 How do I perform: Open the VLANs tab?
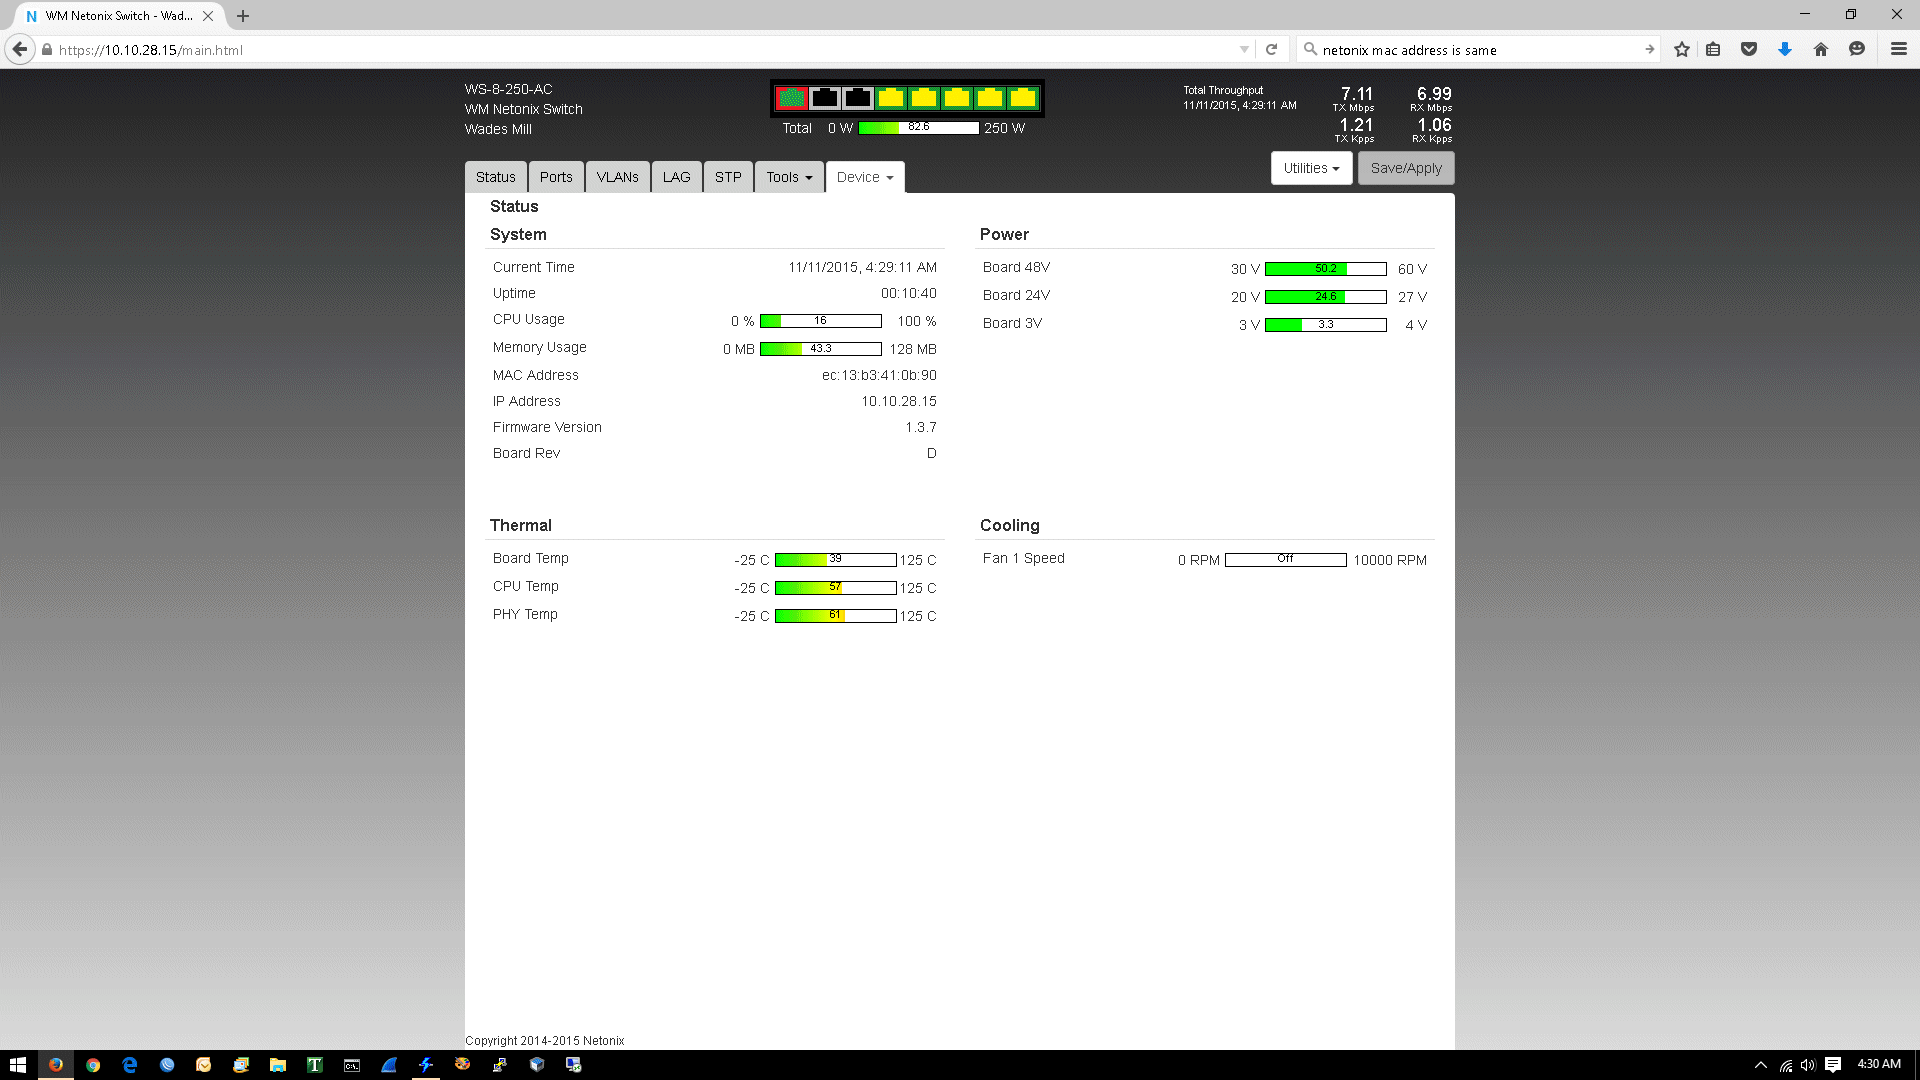[617, 177]
